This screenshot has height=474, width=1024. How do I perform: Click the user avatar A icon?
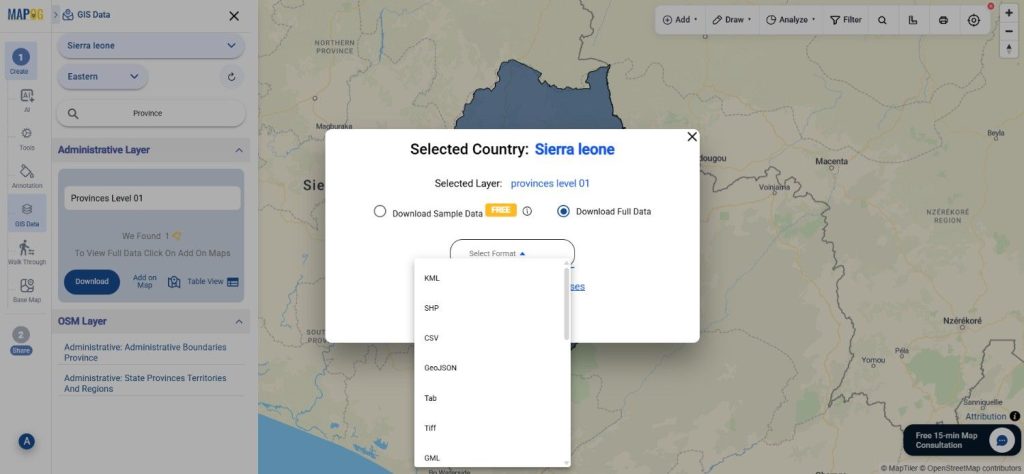click(x=27, y=441)
